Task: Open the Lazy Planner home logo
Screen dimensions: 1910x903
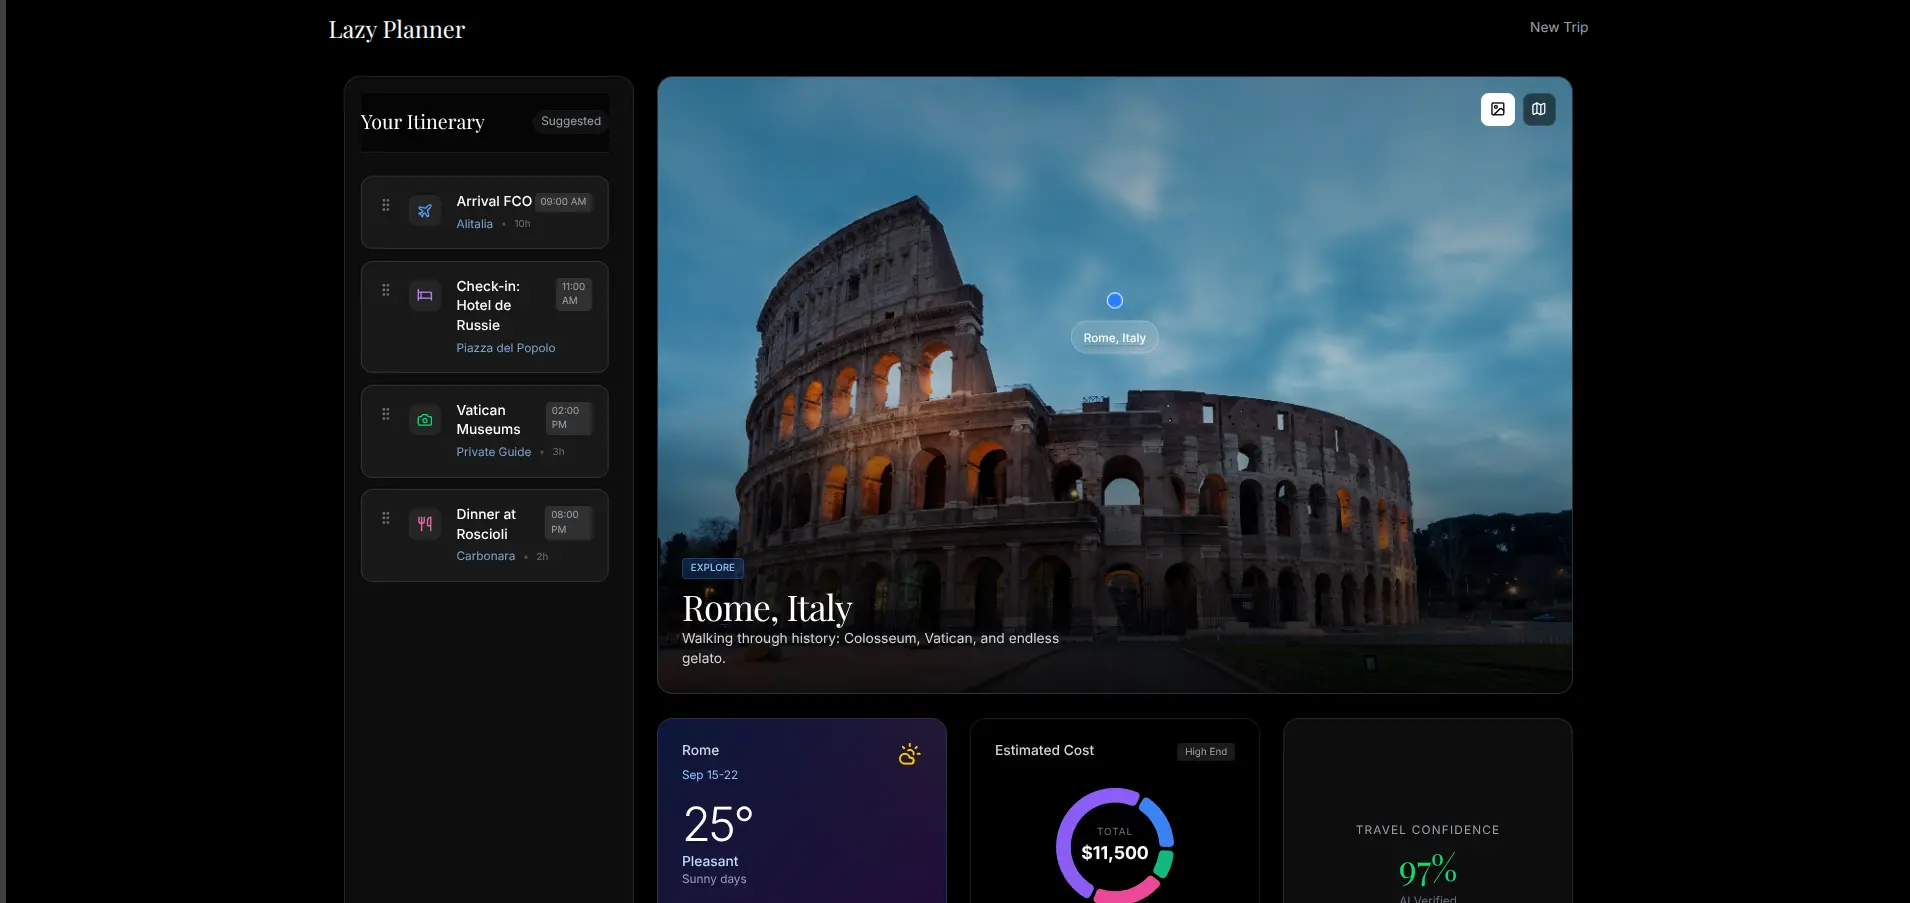Action: pyautogui.click(x=397, y=30)
